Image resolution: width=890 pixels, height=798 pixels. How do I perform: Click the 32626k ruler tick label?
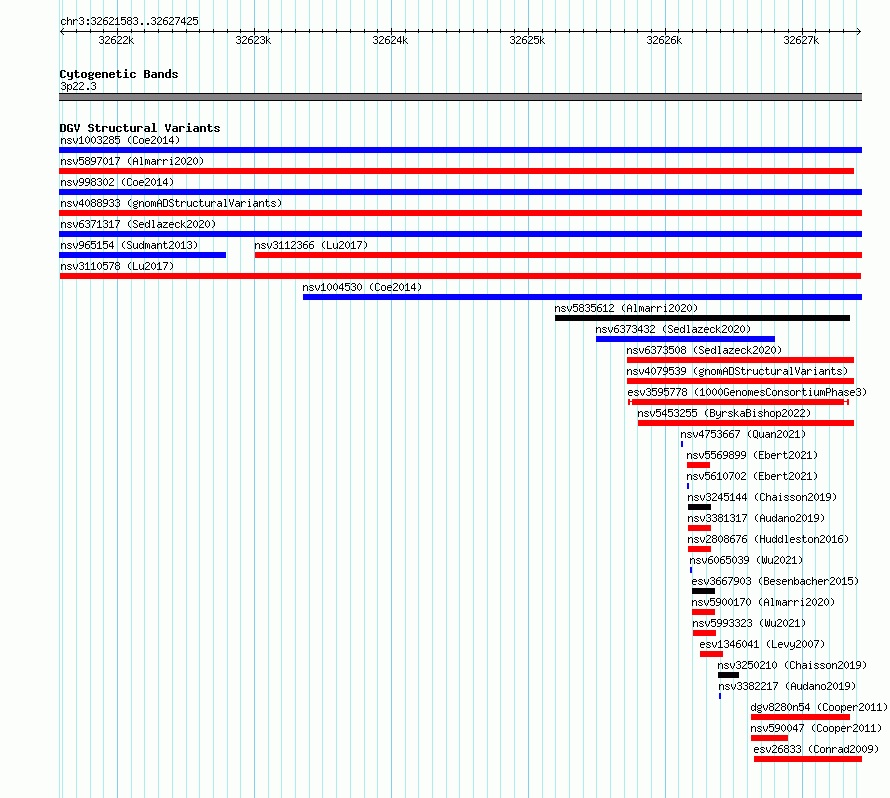664,40
